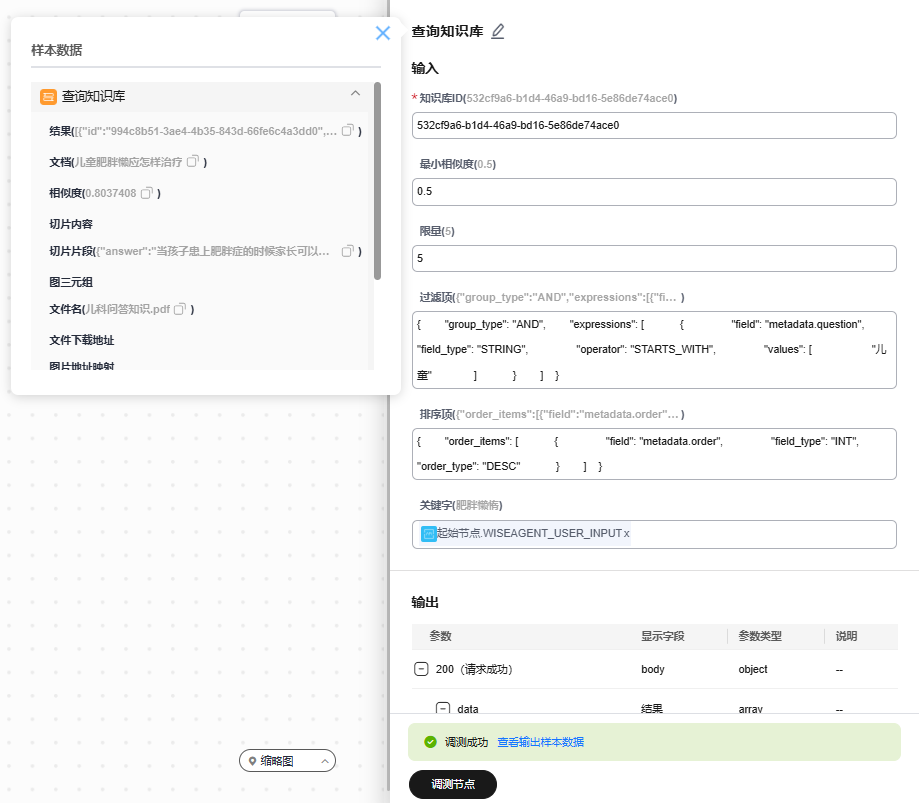Copy the 切片片段 value with copy icon

click(348, 251)
